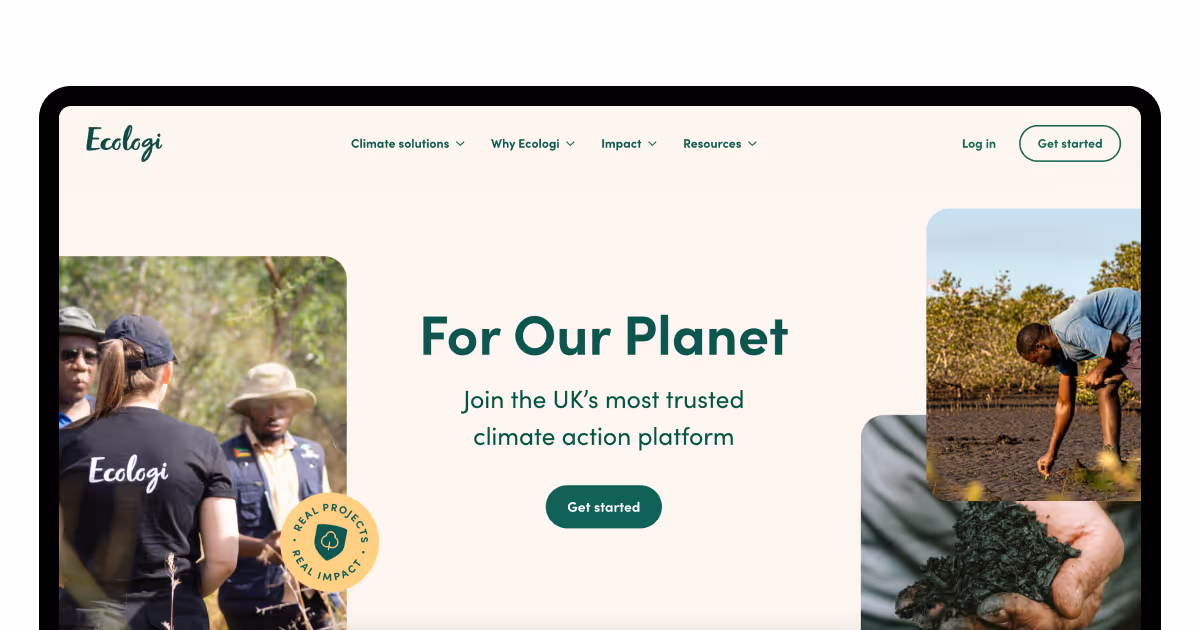Image resolution: width=1200 pixels, height=630 pixels.
Task: Select the Why Ecologi menu item
Action: coord(533,144)
